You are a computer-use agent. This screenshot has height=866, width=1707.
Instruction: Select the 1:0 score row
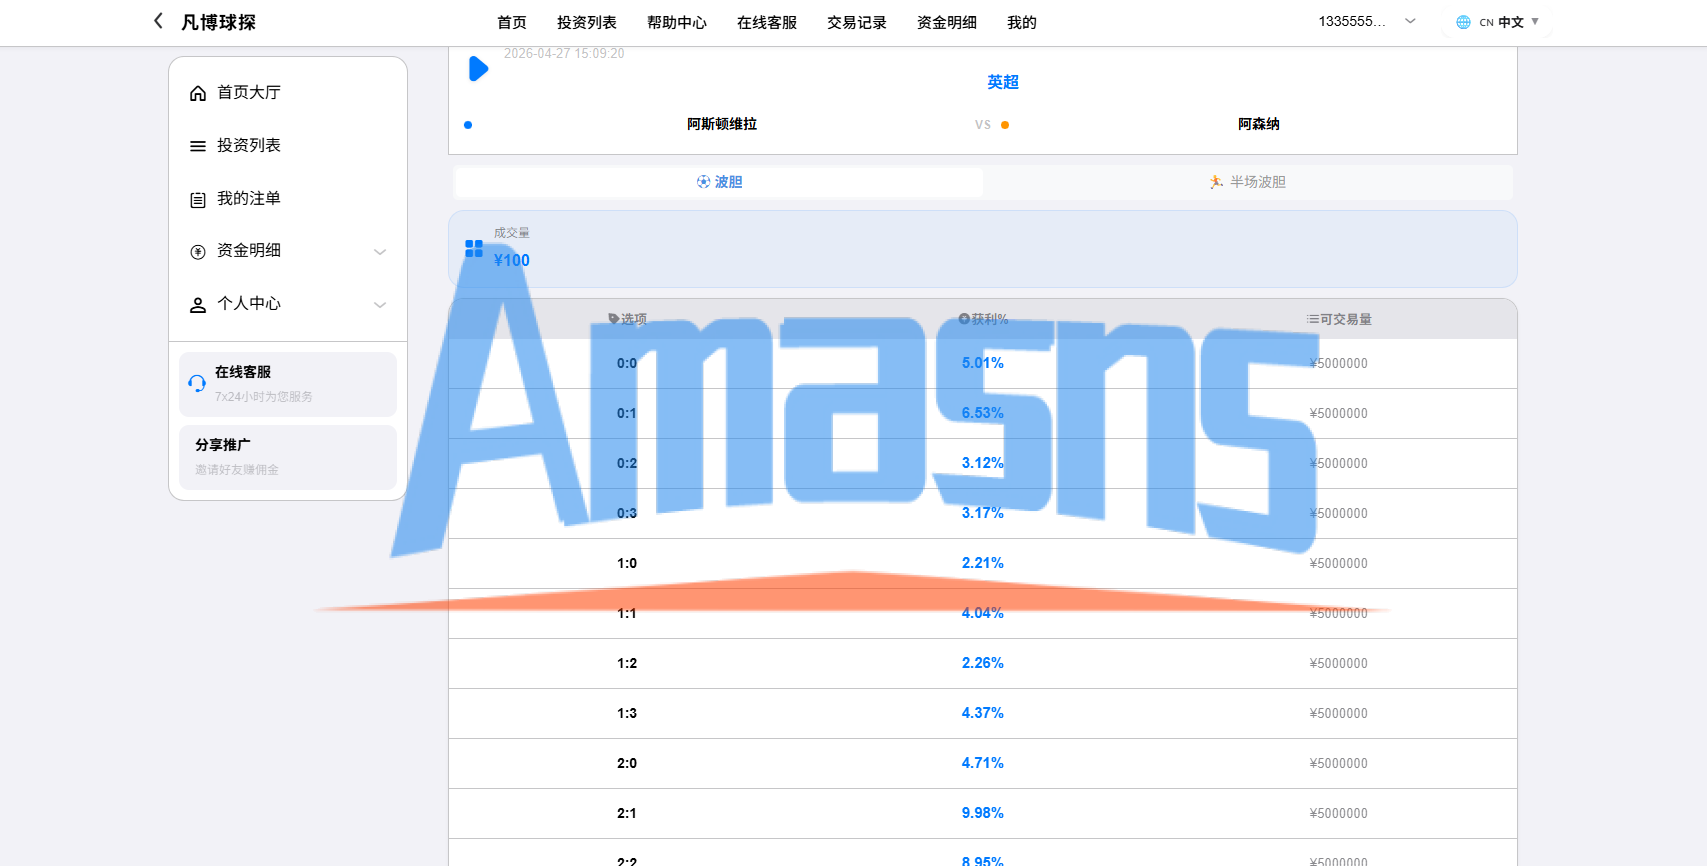pyautogui.click(x=983, y=564)
